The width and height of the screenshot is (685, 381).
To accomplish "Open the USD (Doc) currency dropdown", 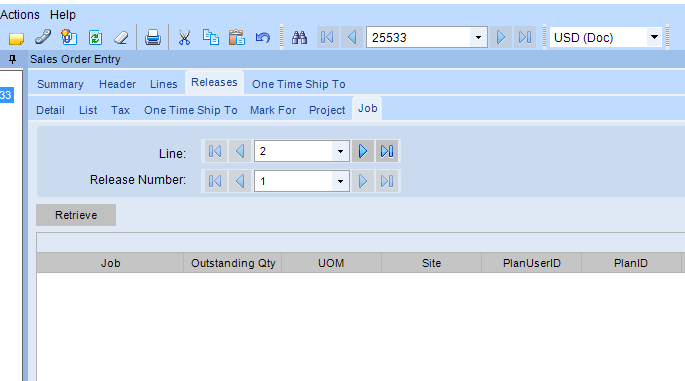I will coord(654,38).
